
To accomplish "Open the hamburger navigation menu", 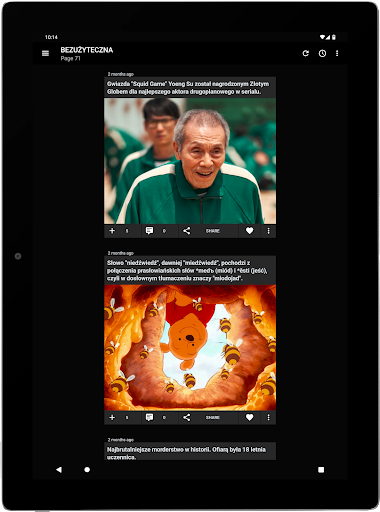I will [x=45, y=53].
